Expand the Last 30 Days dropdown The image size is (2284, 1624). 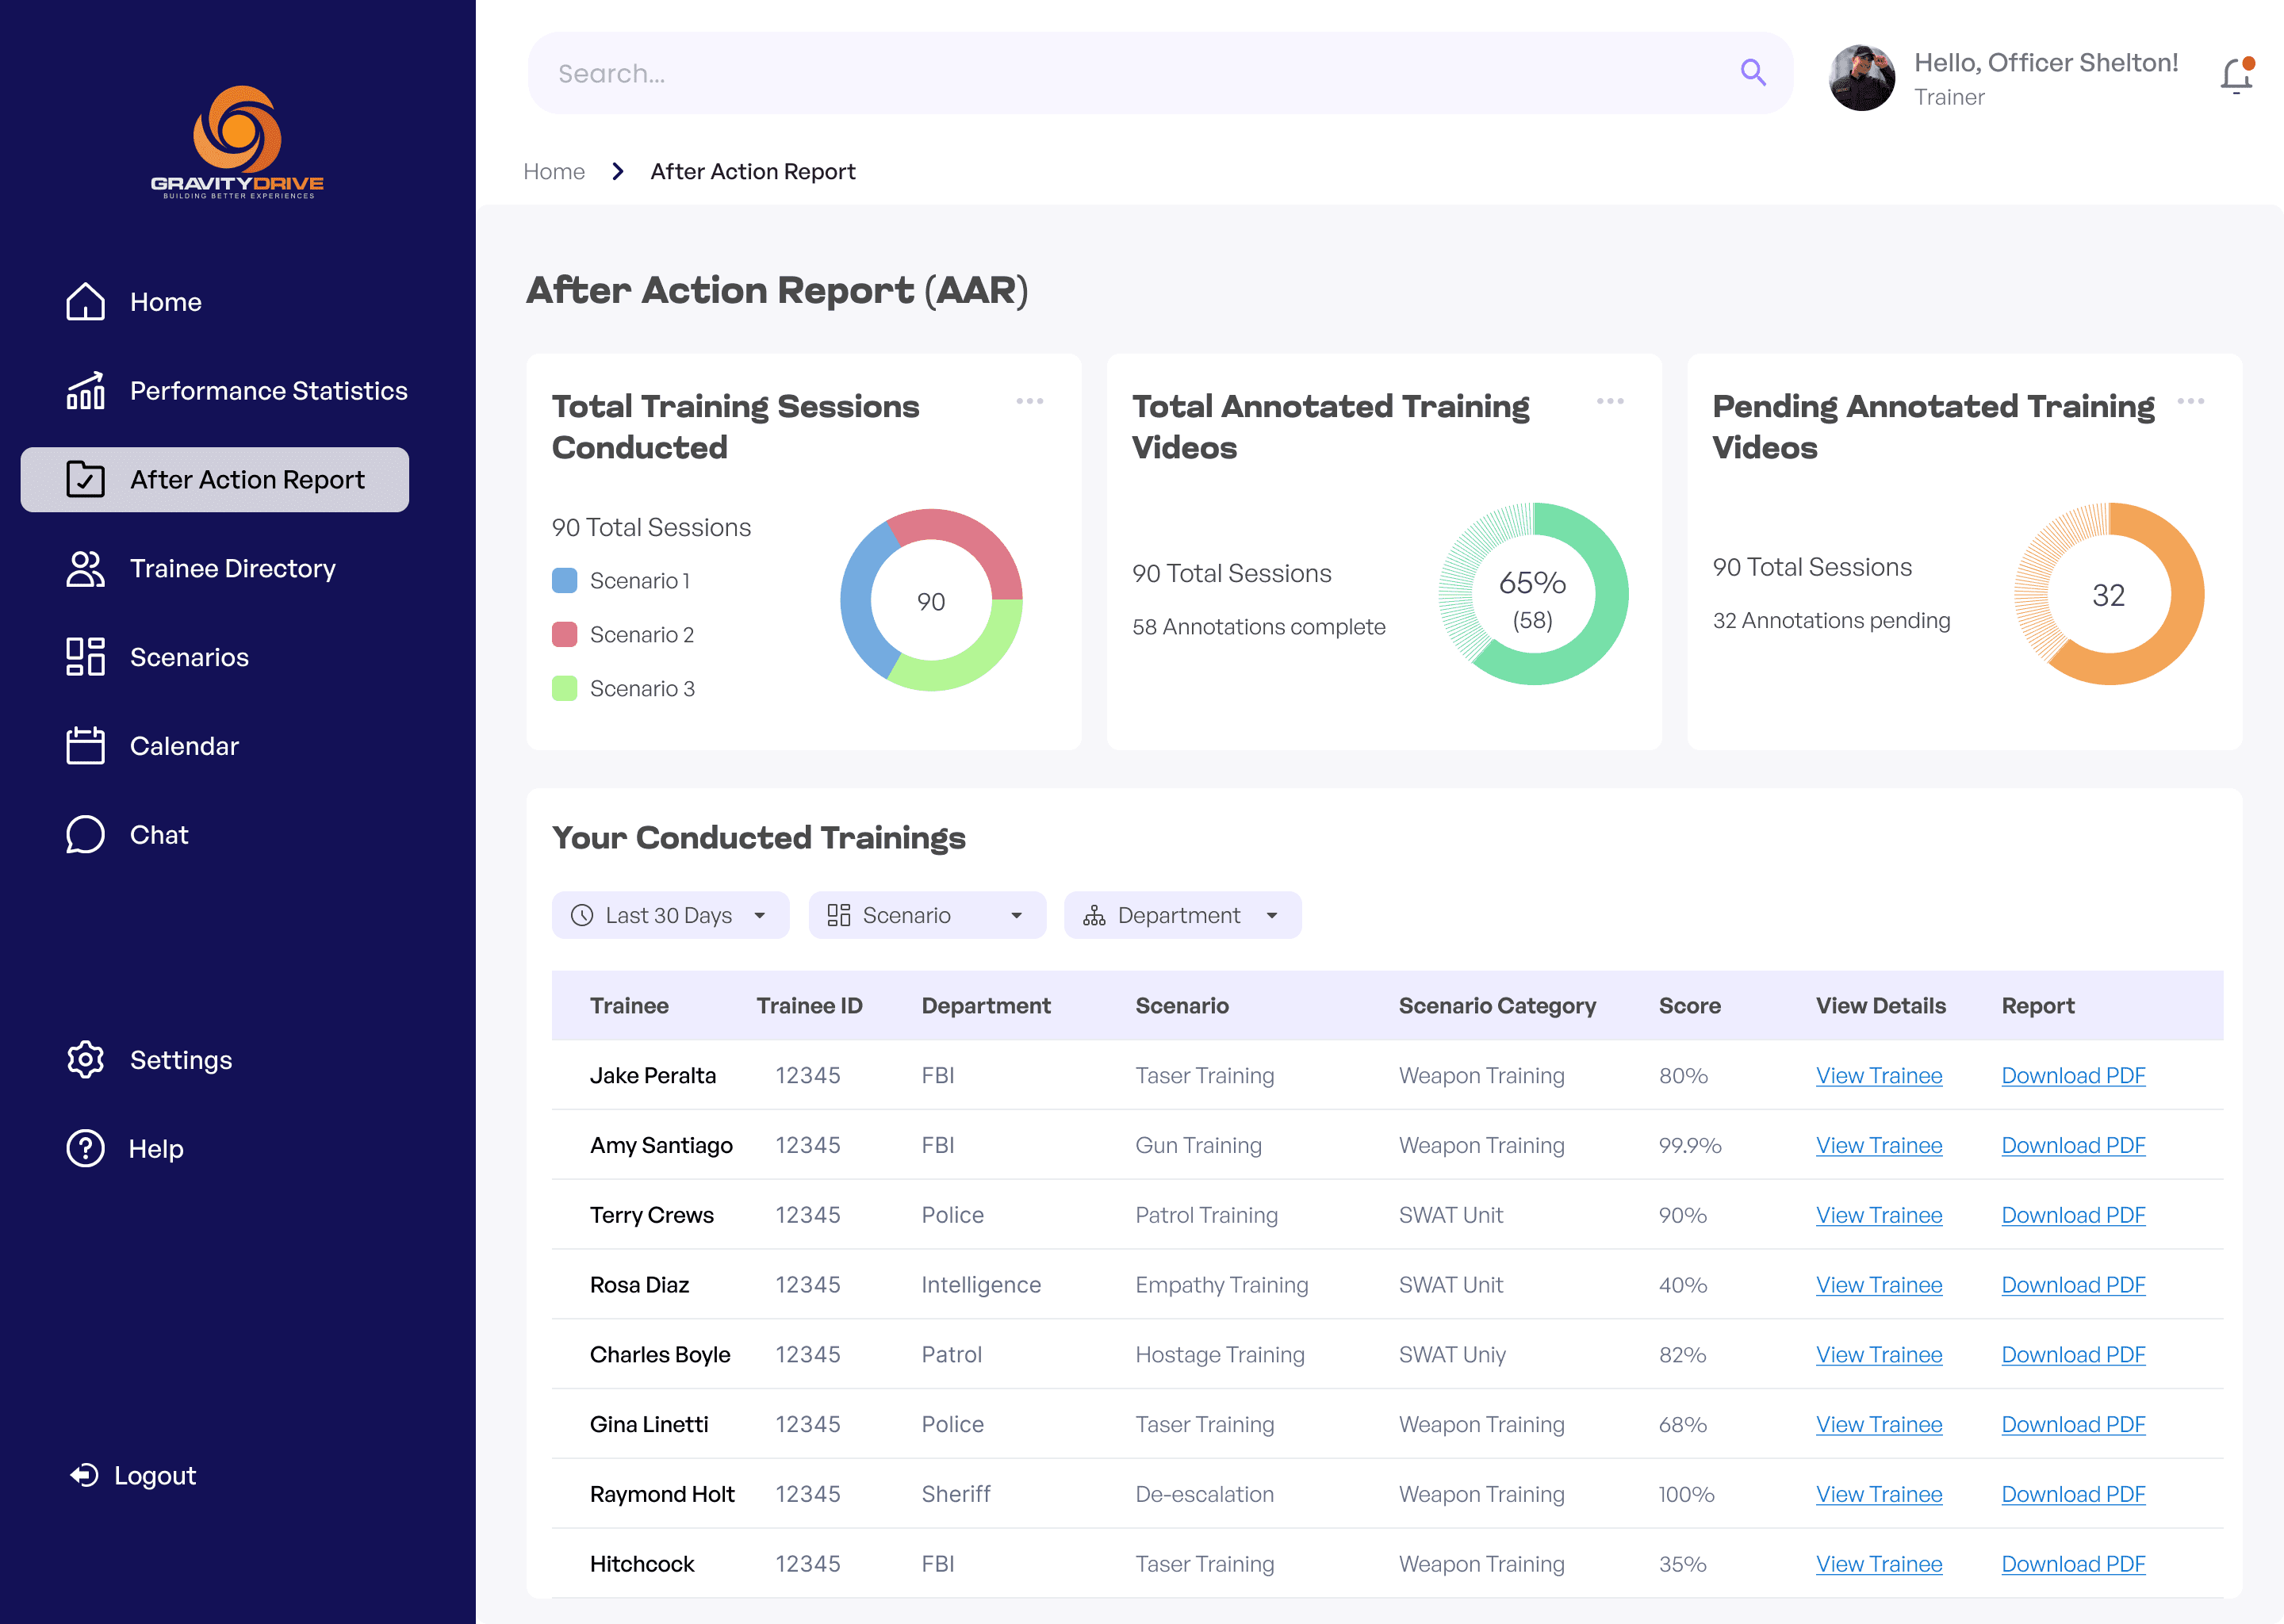point(670,915)
